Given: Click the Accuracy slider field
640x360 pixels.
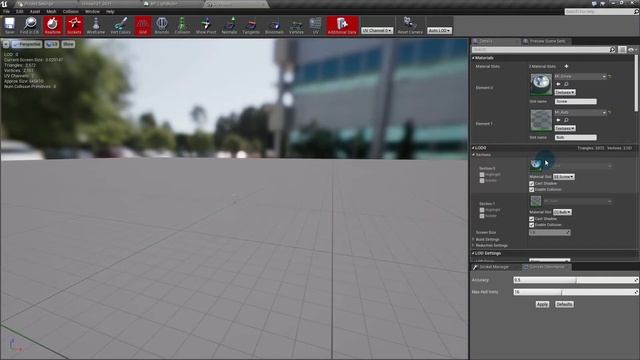Looking at the screenshot, I should 576,280.
